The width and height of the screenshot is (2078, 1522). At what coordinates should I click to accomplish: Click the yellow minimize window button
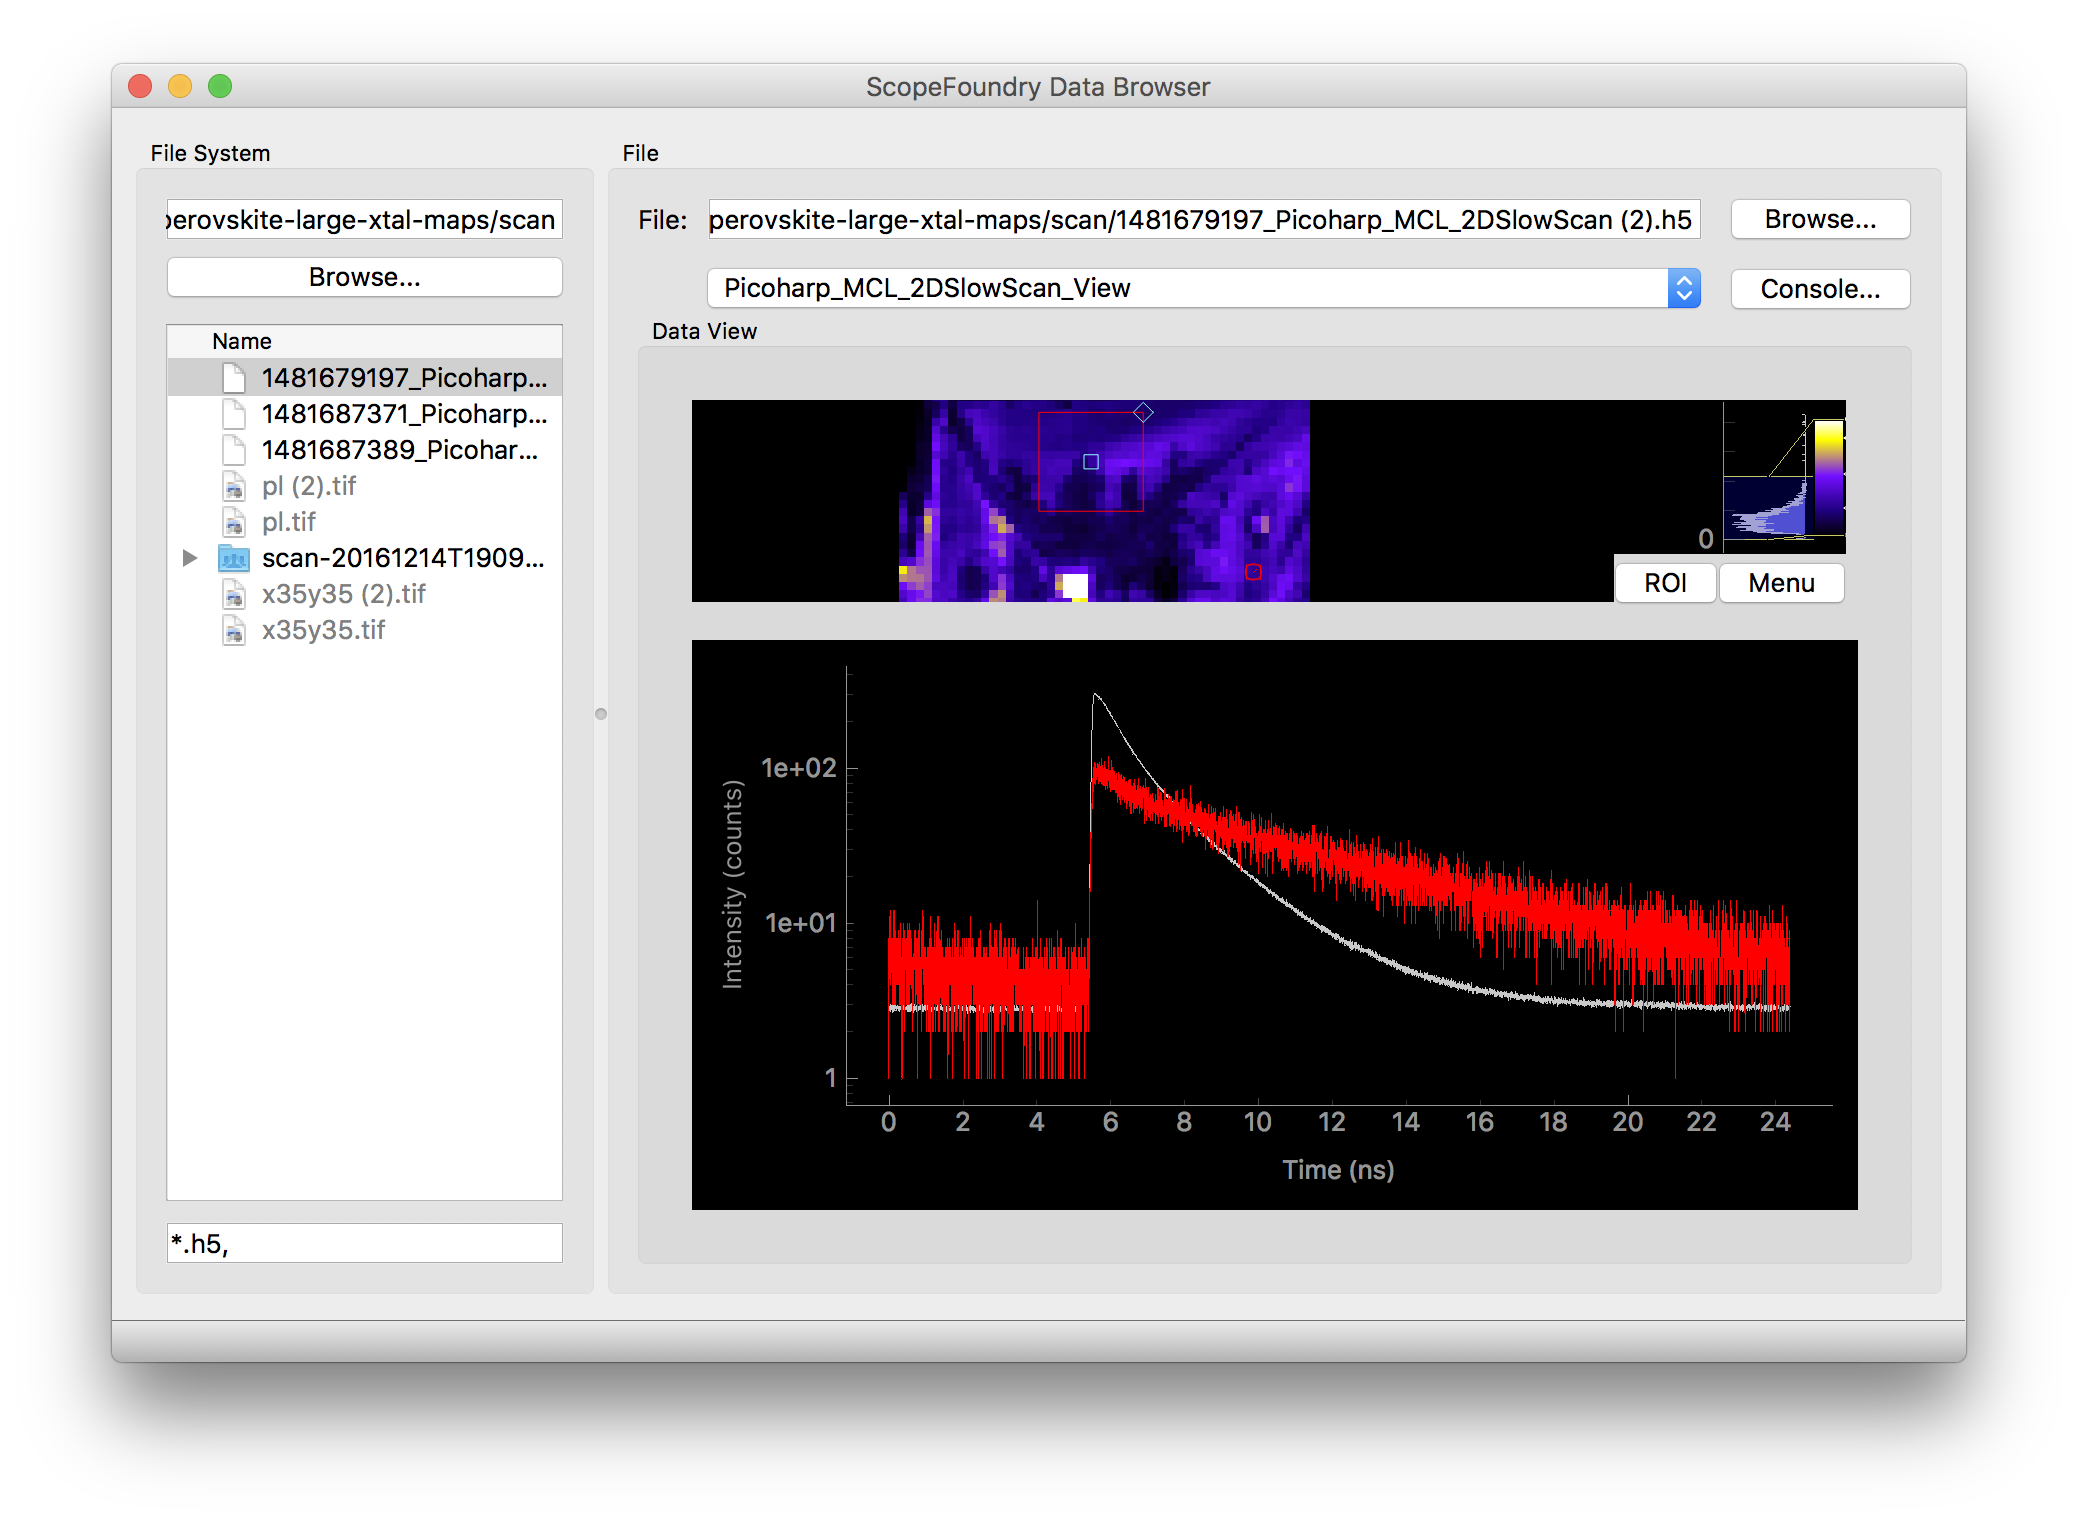tap(180, 86)
